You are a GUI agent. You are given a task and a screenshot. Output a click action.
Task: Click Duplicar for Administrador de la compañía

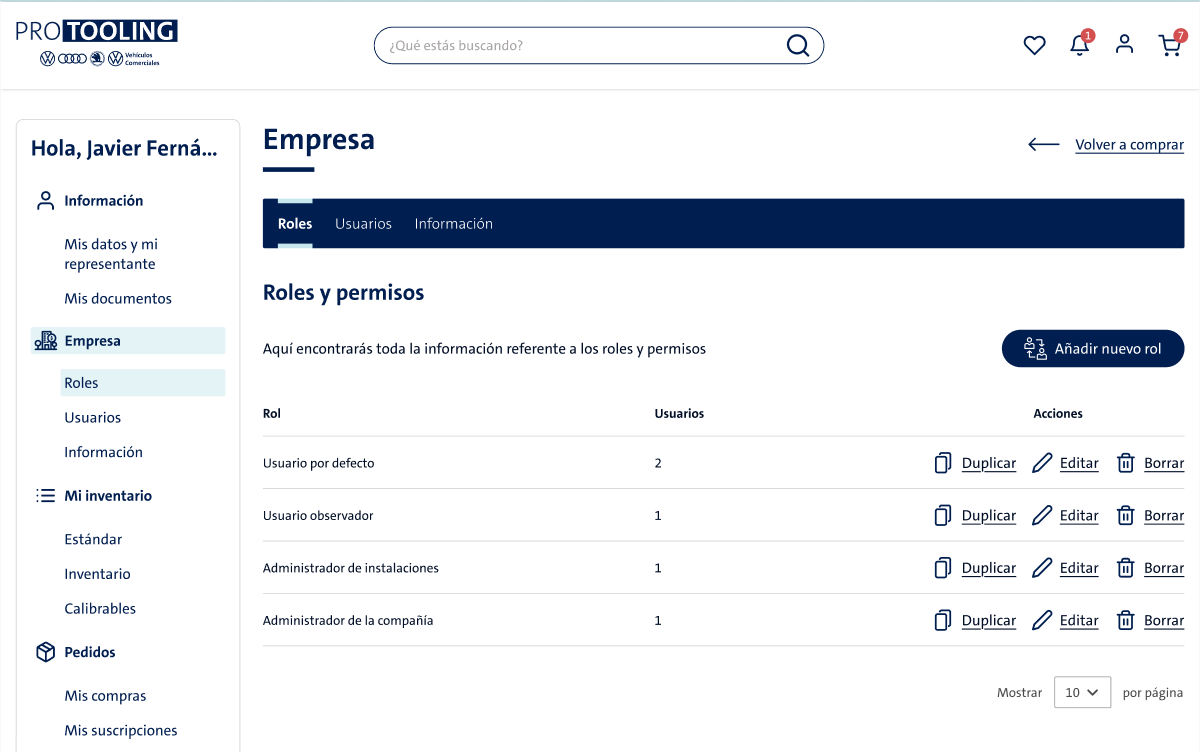point(988,620)
